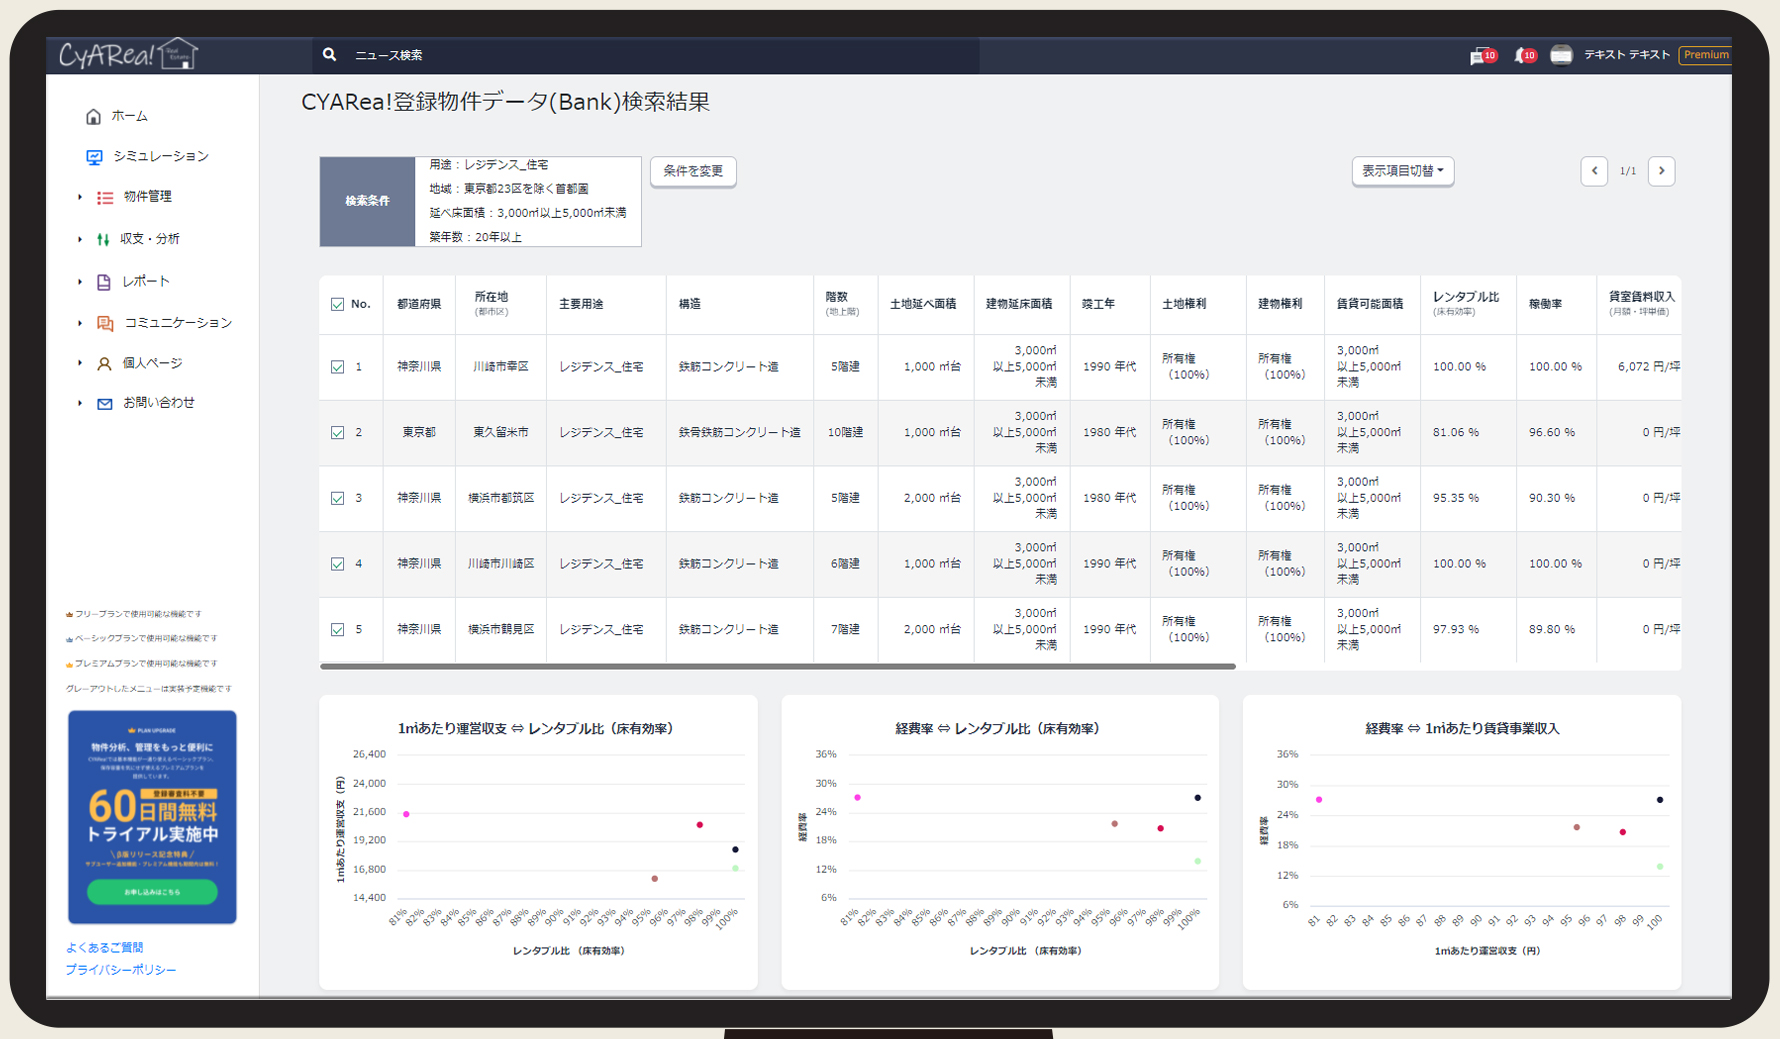
Task: Click the contact envelope icon
Action: pos(104,404)
